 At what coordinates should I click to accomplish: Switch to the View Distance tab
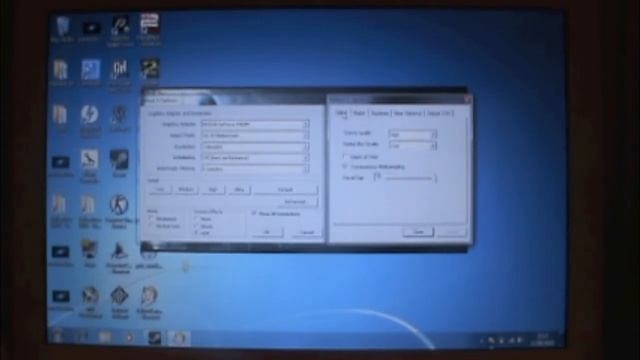407,113
